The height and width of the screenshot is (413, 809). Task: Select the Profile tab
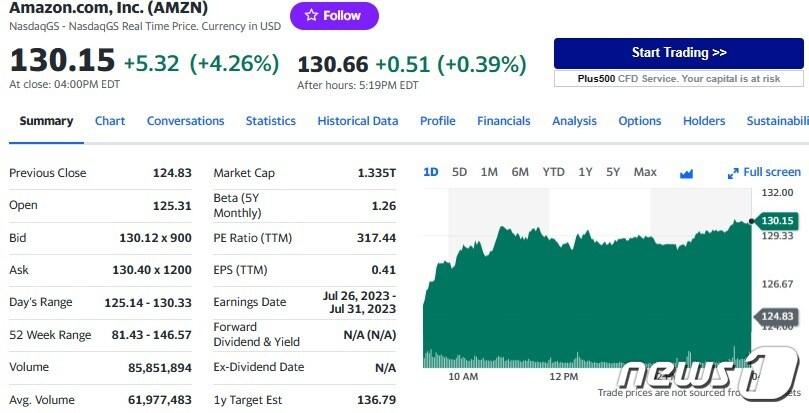[437, 121]
